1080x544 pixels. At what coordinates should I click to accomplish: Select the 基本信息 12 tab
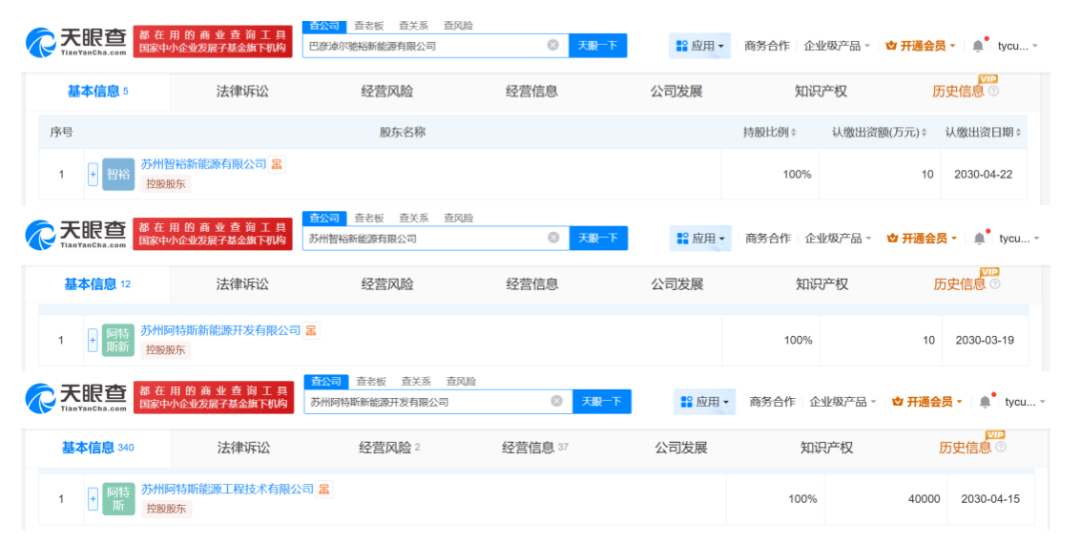click(x=98, y=284)
